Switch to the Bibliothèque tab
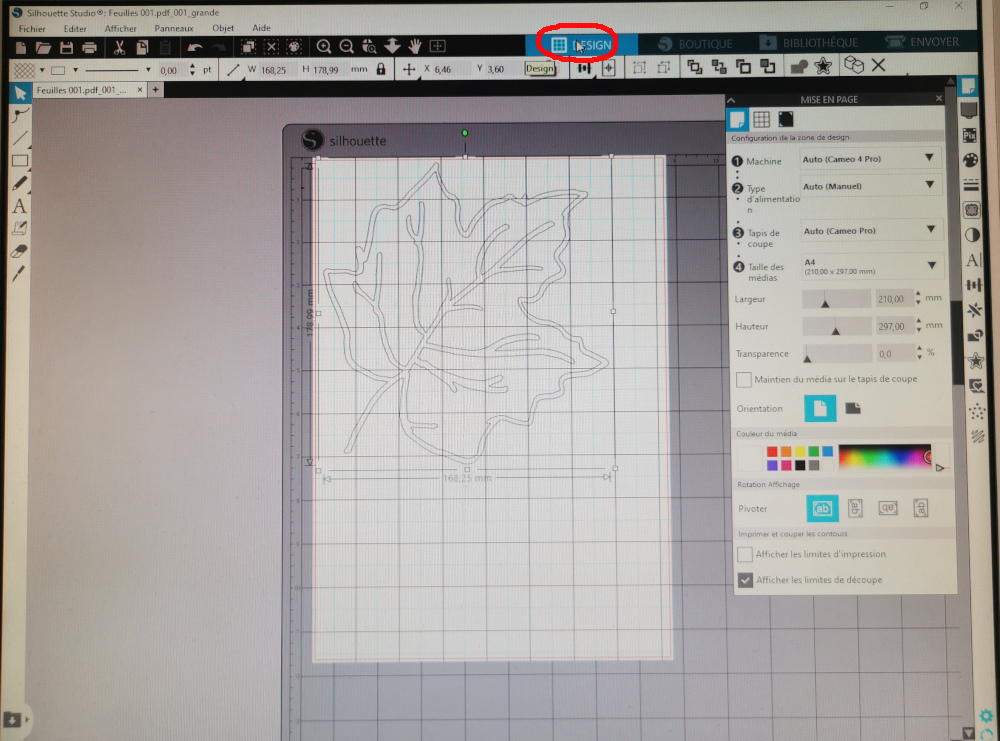This screenshot has height=741, width=1000. pos(807,43)
